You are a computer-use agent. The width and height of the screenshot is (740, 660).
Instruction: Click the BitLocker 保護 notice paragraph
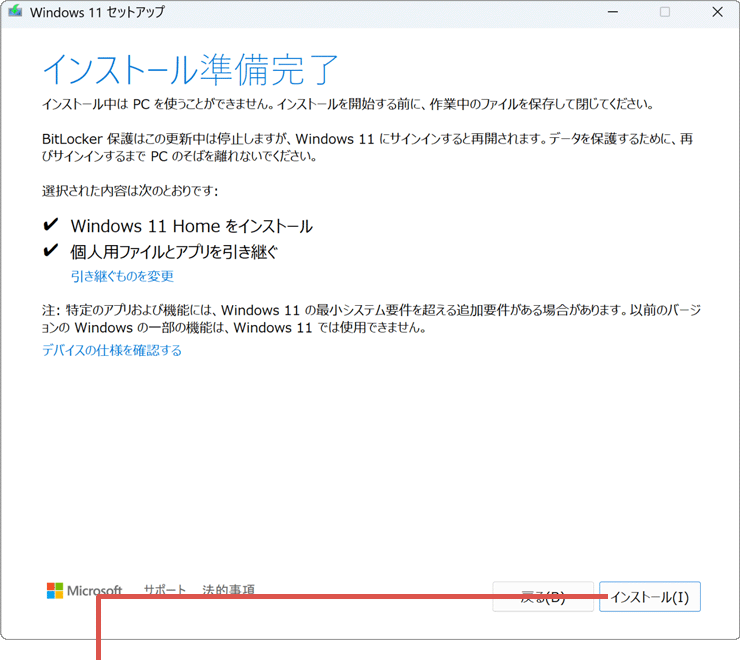coord(368,147)
